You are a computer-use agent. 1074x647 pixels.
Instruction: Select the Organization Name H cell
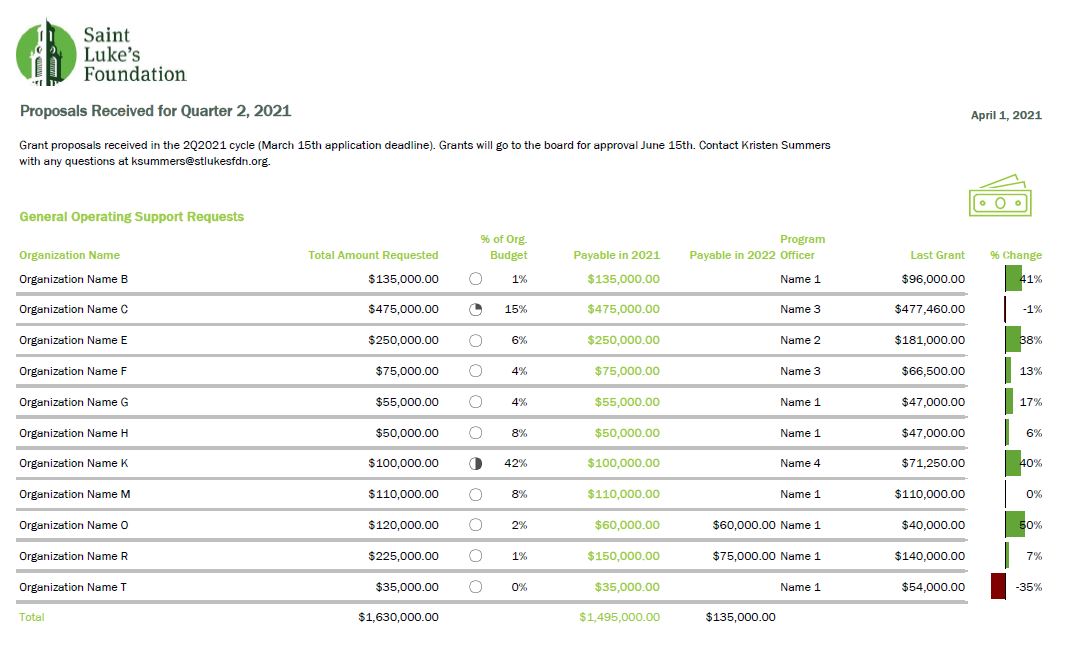(74, 433)
